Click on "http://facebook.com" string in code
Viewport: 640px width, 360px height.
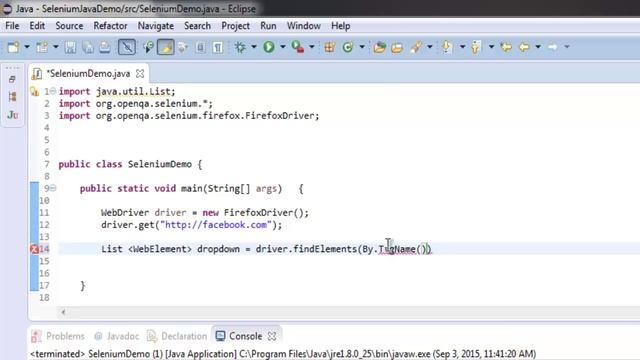click(216, 224)
